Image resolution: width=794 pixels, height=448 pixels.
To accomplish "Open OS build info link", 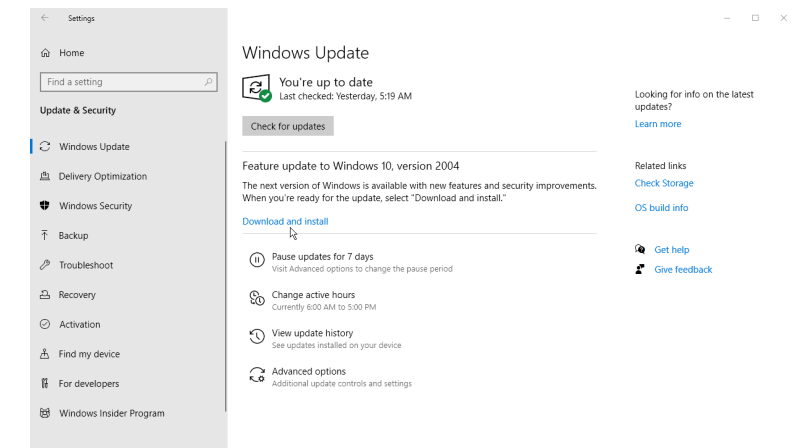I will [661, 208].
